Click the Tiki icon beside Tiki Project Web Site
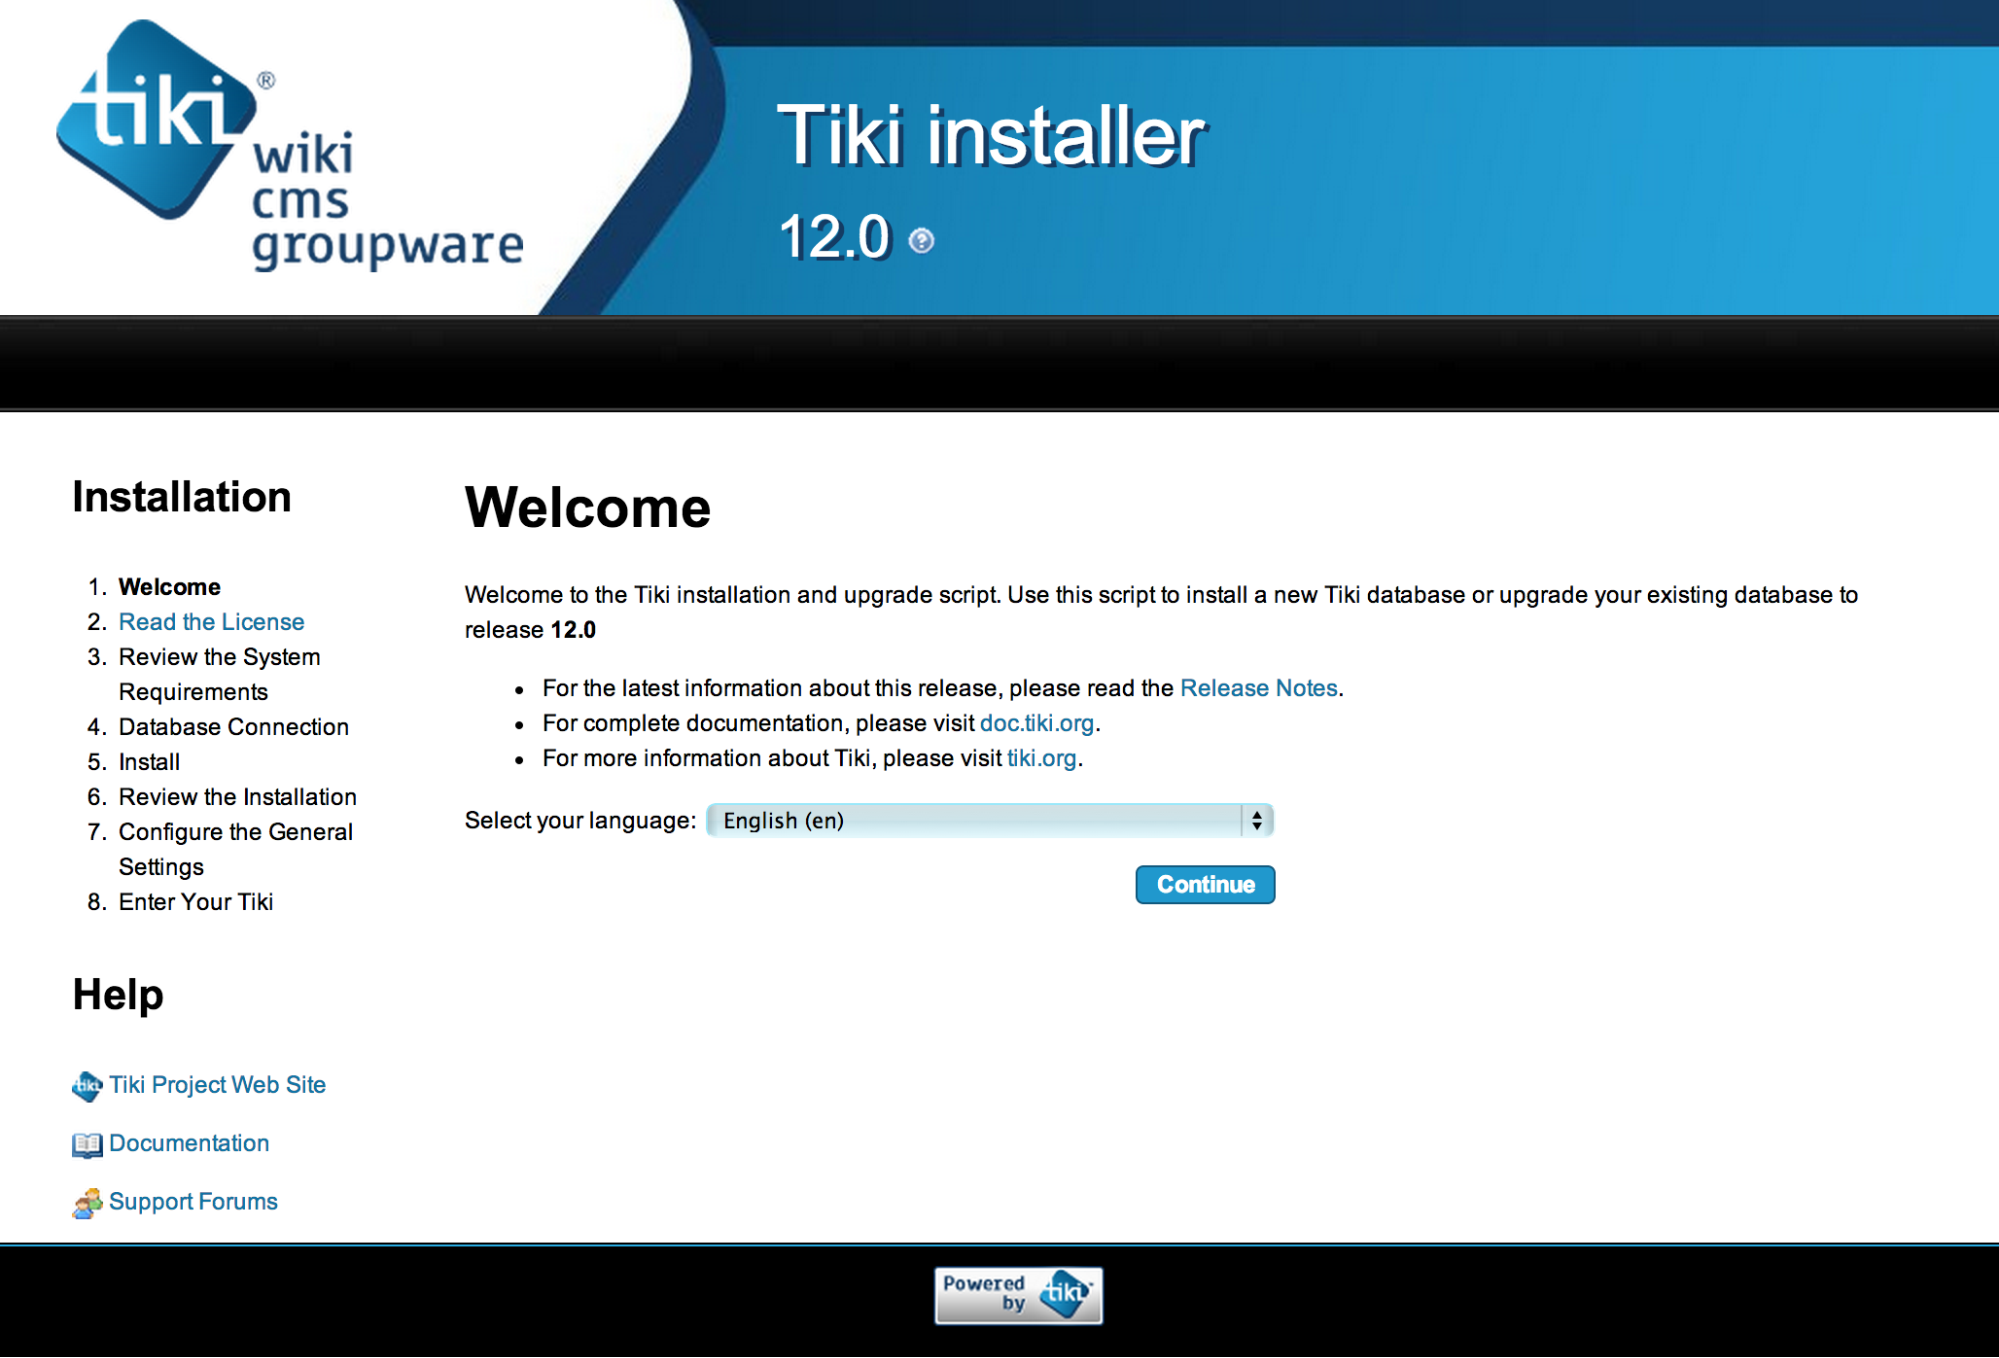 pyautogui.click(x=87, y=1086)
